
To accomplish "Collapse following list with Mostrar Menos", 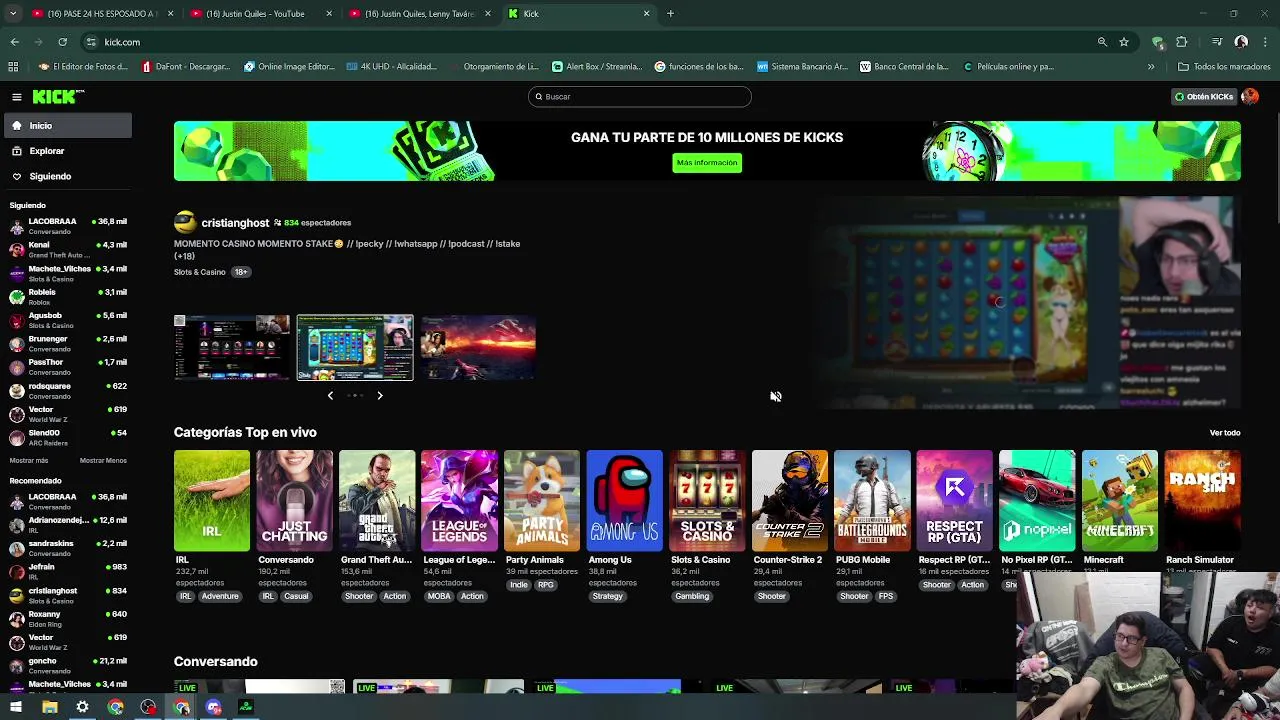I will [x=103, y=461].
